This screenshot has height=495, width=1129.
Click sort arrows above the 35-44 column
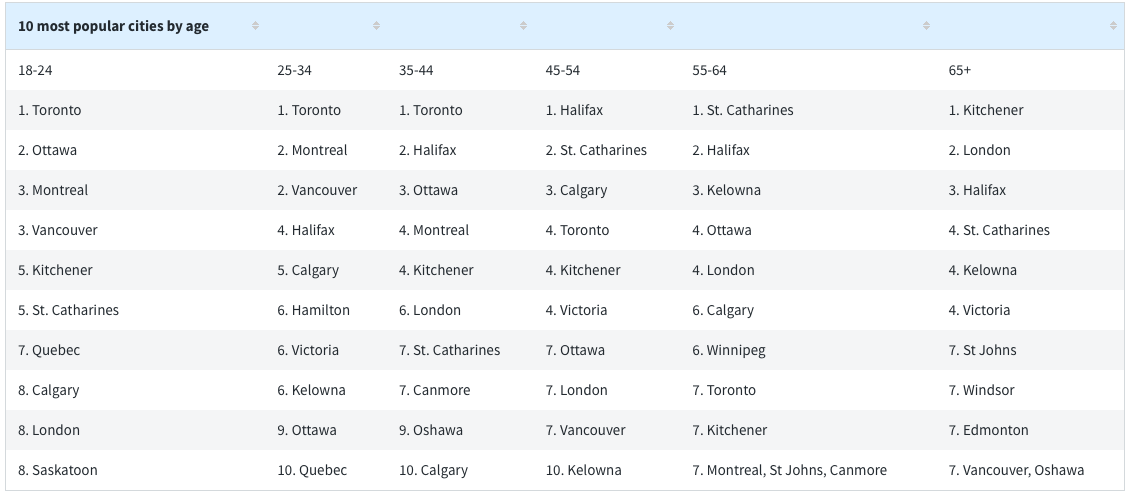523,26
